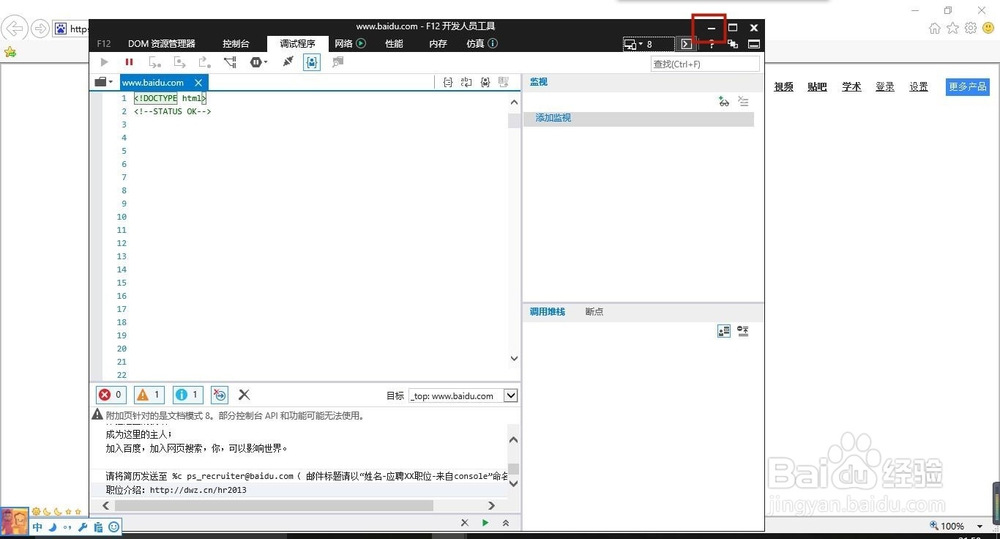Open the 目标 _top: www.baidu.com dropdown
1000x539 pixels.
click(x=463, y=395)
